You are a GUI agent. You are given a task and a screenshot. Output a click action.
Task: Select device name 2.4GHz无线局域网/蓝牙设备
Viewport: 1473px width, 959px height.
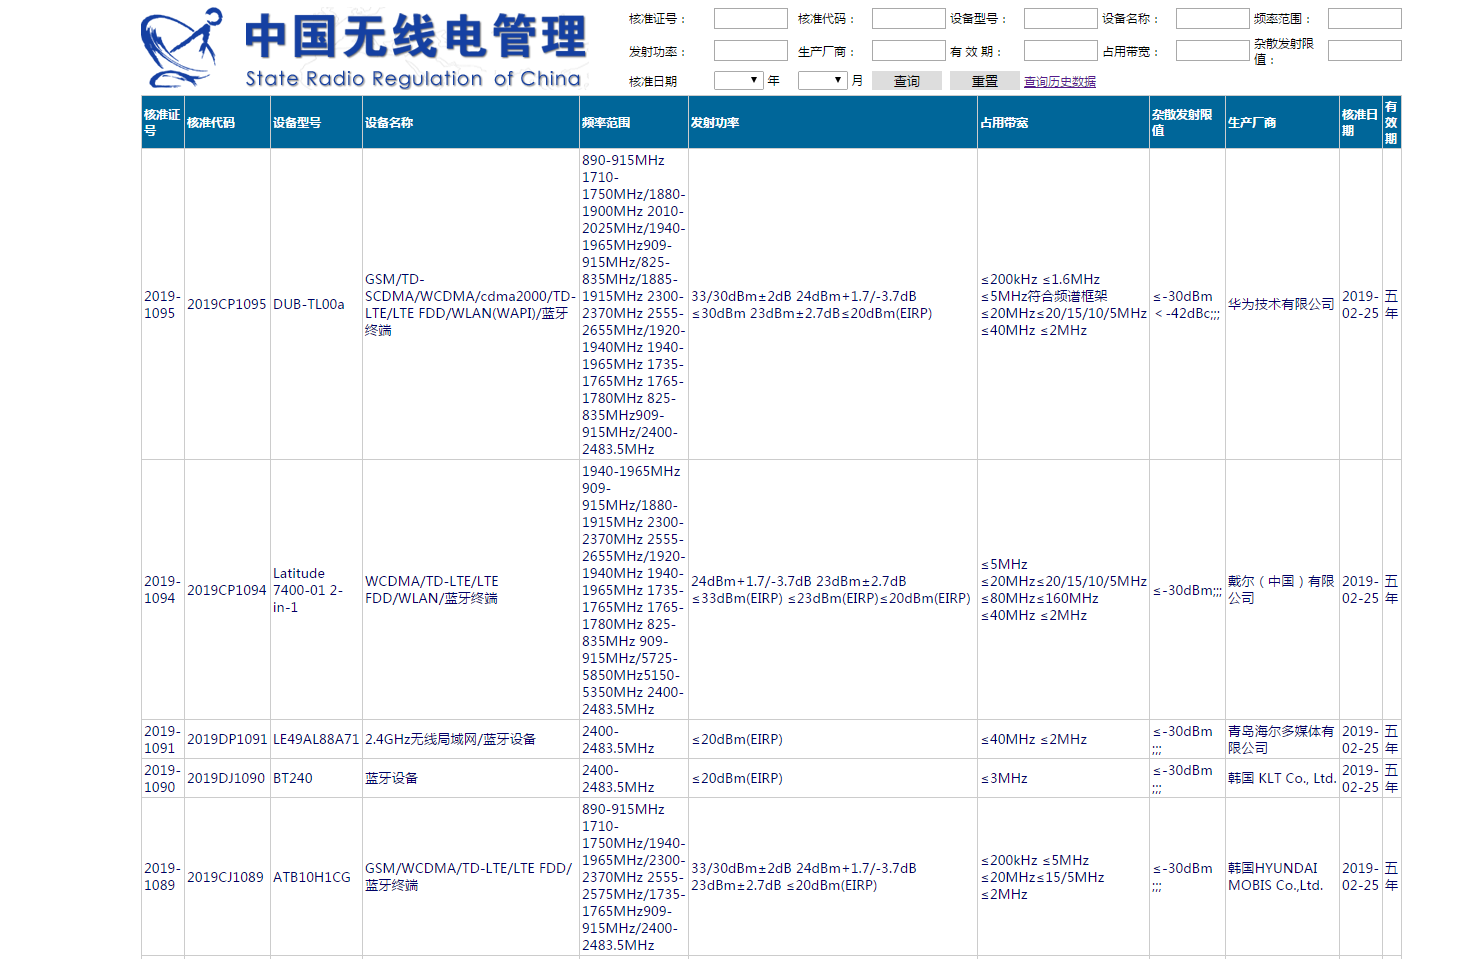tap(450, 739)
